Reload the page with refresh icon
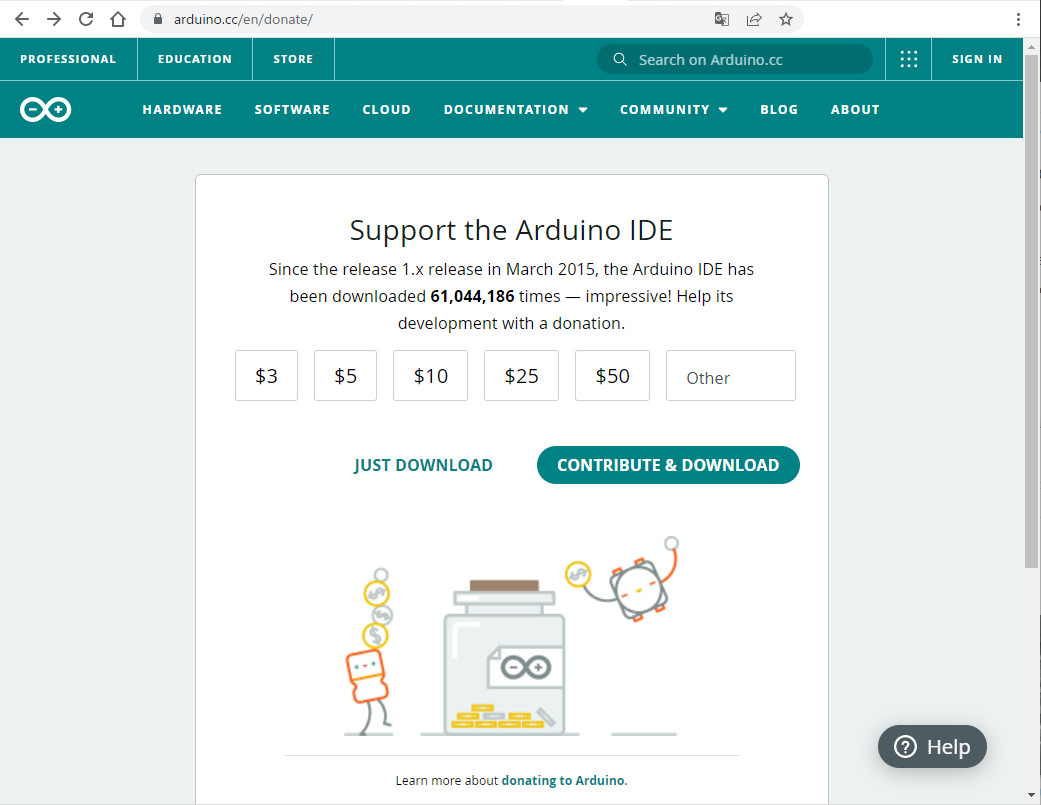Screen dimensions: 1041x805 pos(86,19)
